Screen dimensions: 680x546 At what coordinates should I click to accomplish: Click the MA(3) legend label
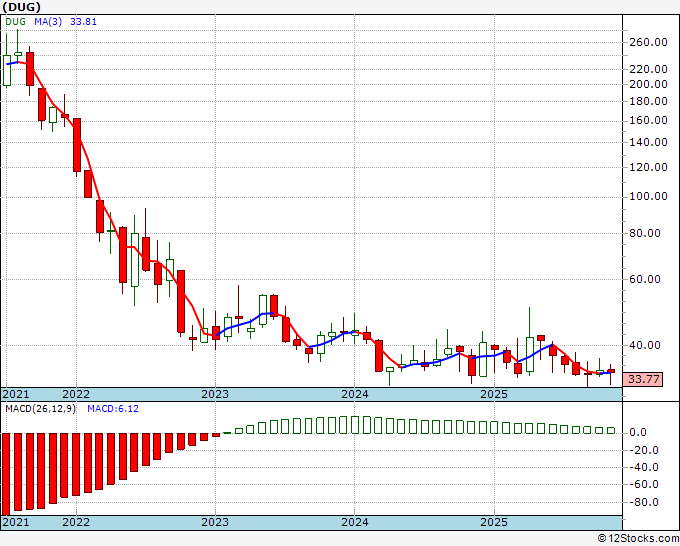click(x=48, y=22)
